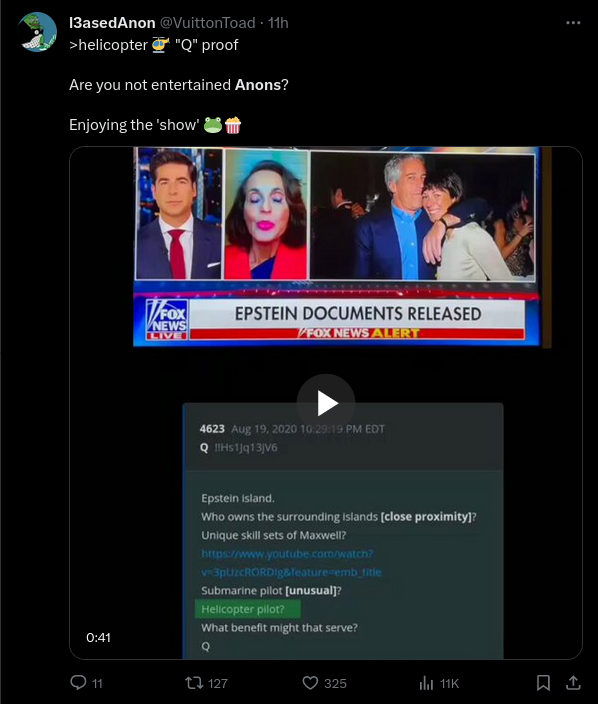Image resolution: width=598 pixels, height=704 pixels.
Task: Click the 127 repost count
Action: pyautogui.click(x=218, y=683)
